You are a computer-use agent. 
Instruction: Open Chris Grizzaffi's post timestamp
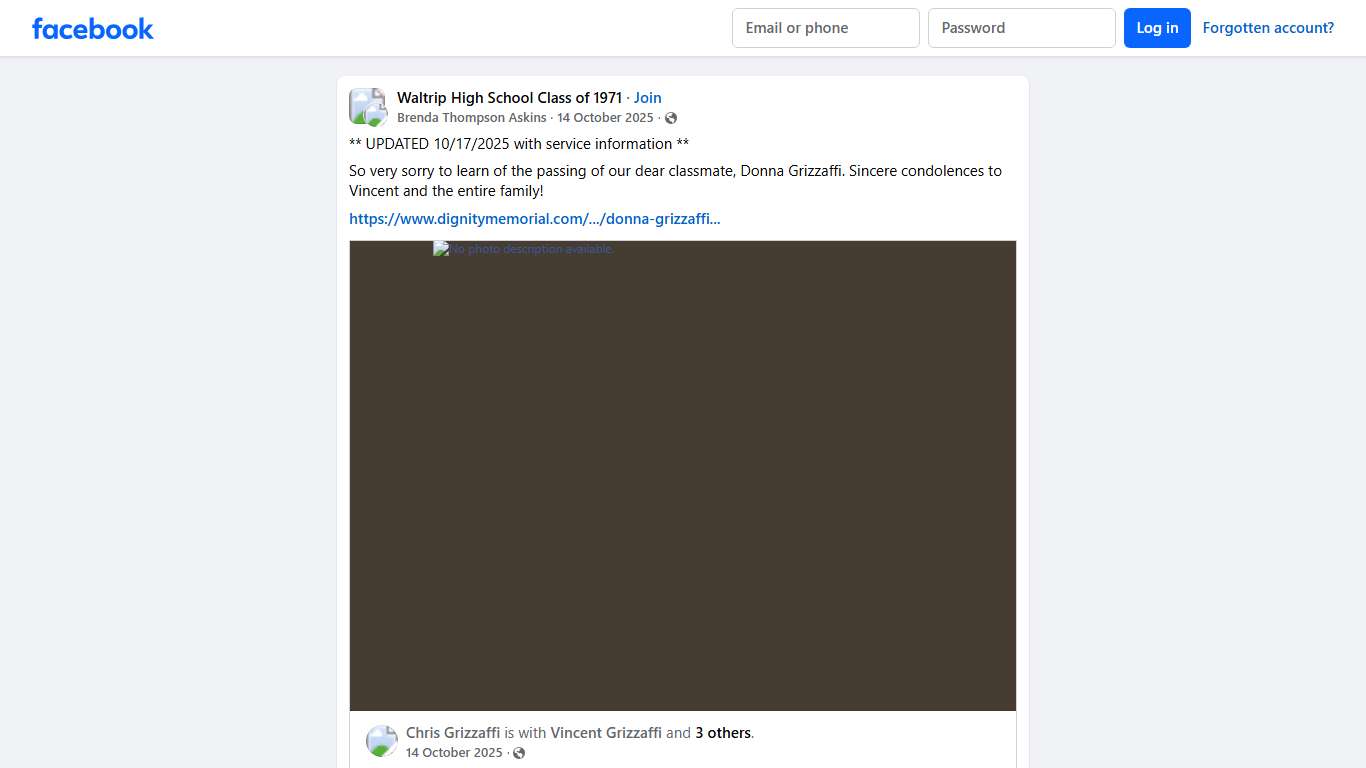(454, 753)
